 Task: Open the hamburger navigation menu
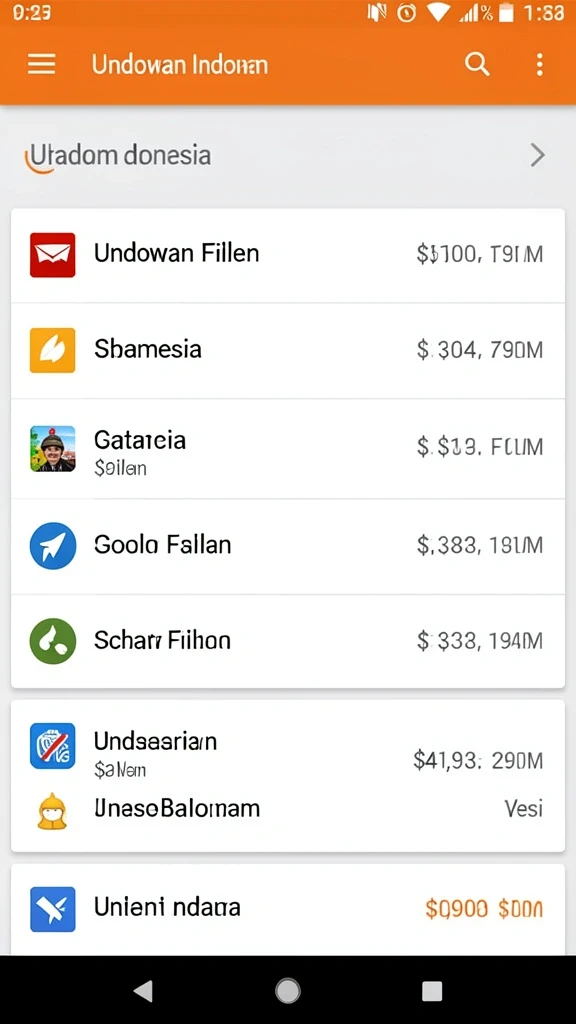(x=41, y=65)
